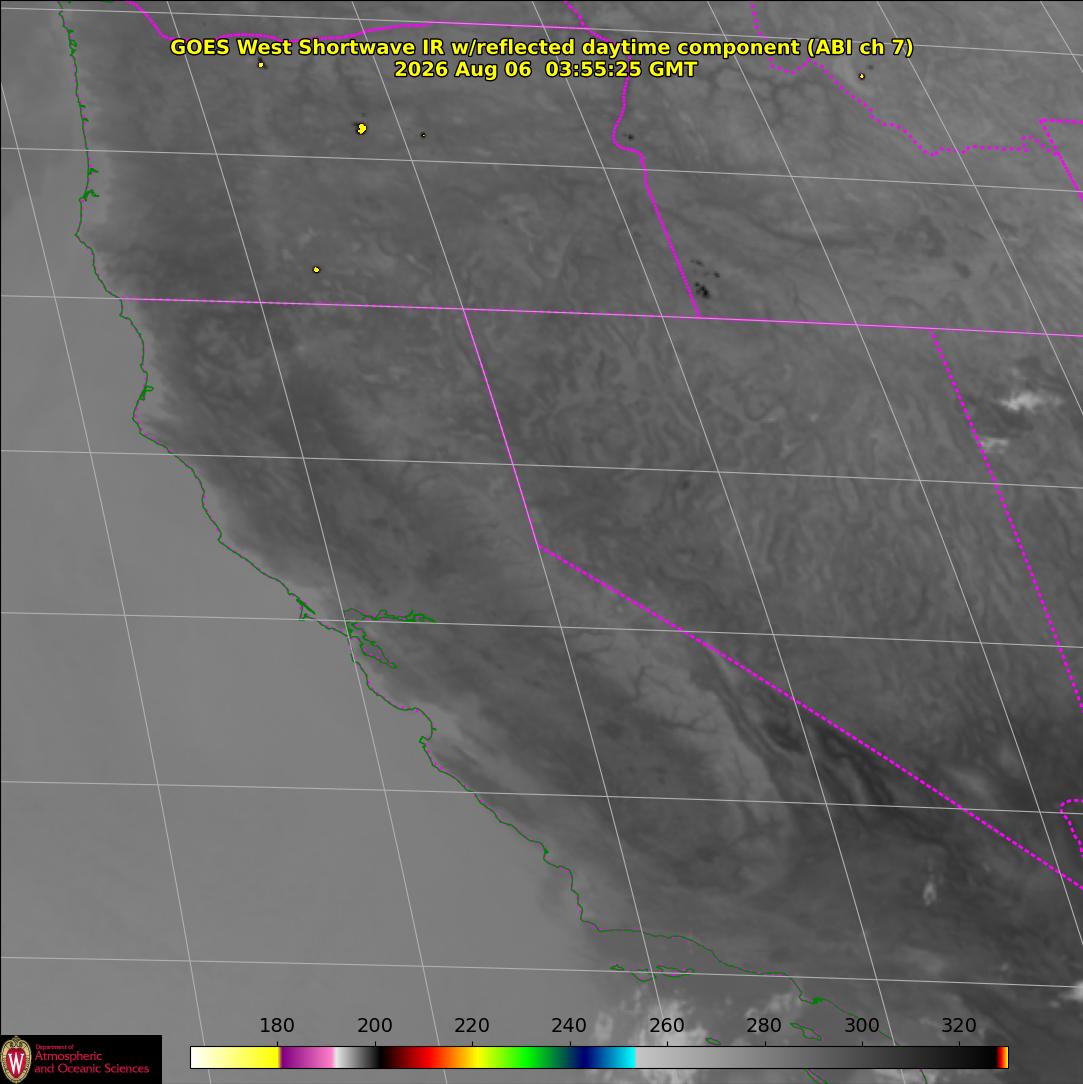Click the small yellow hotspot at top right

(861, 76)
